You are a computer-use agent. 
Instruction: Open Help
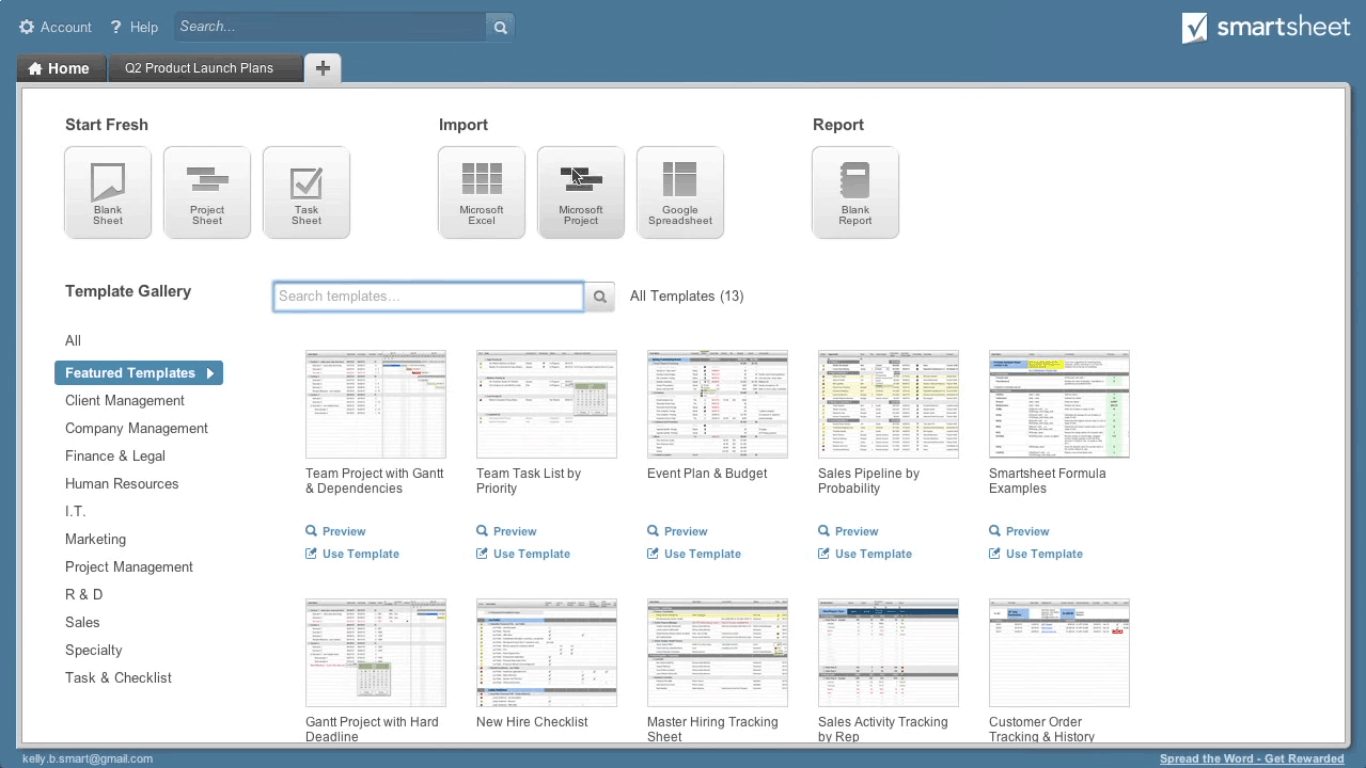(x=133, y=27)
